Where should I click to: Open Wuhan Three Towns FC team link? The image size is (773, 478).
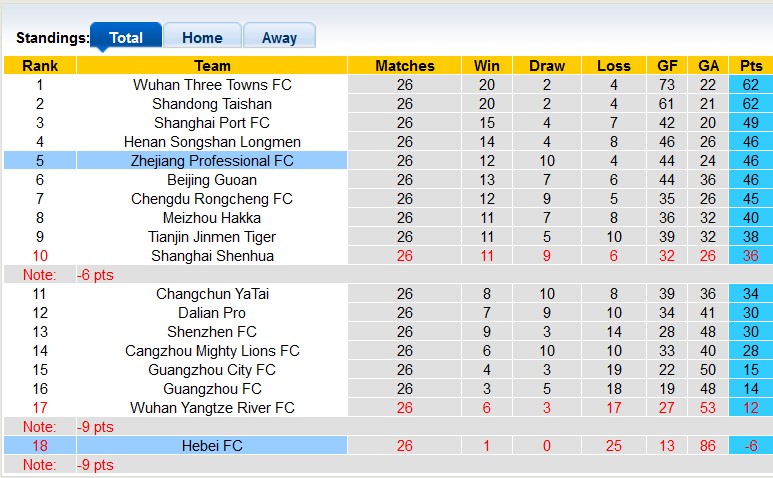tap(212, 85)
